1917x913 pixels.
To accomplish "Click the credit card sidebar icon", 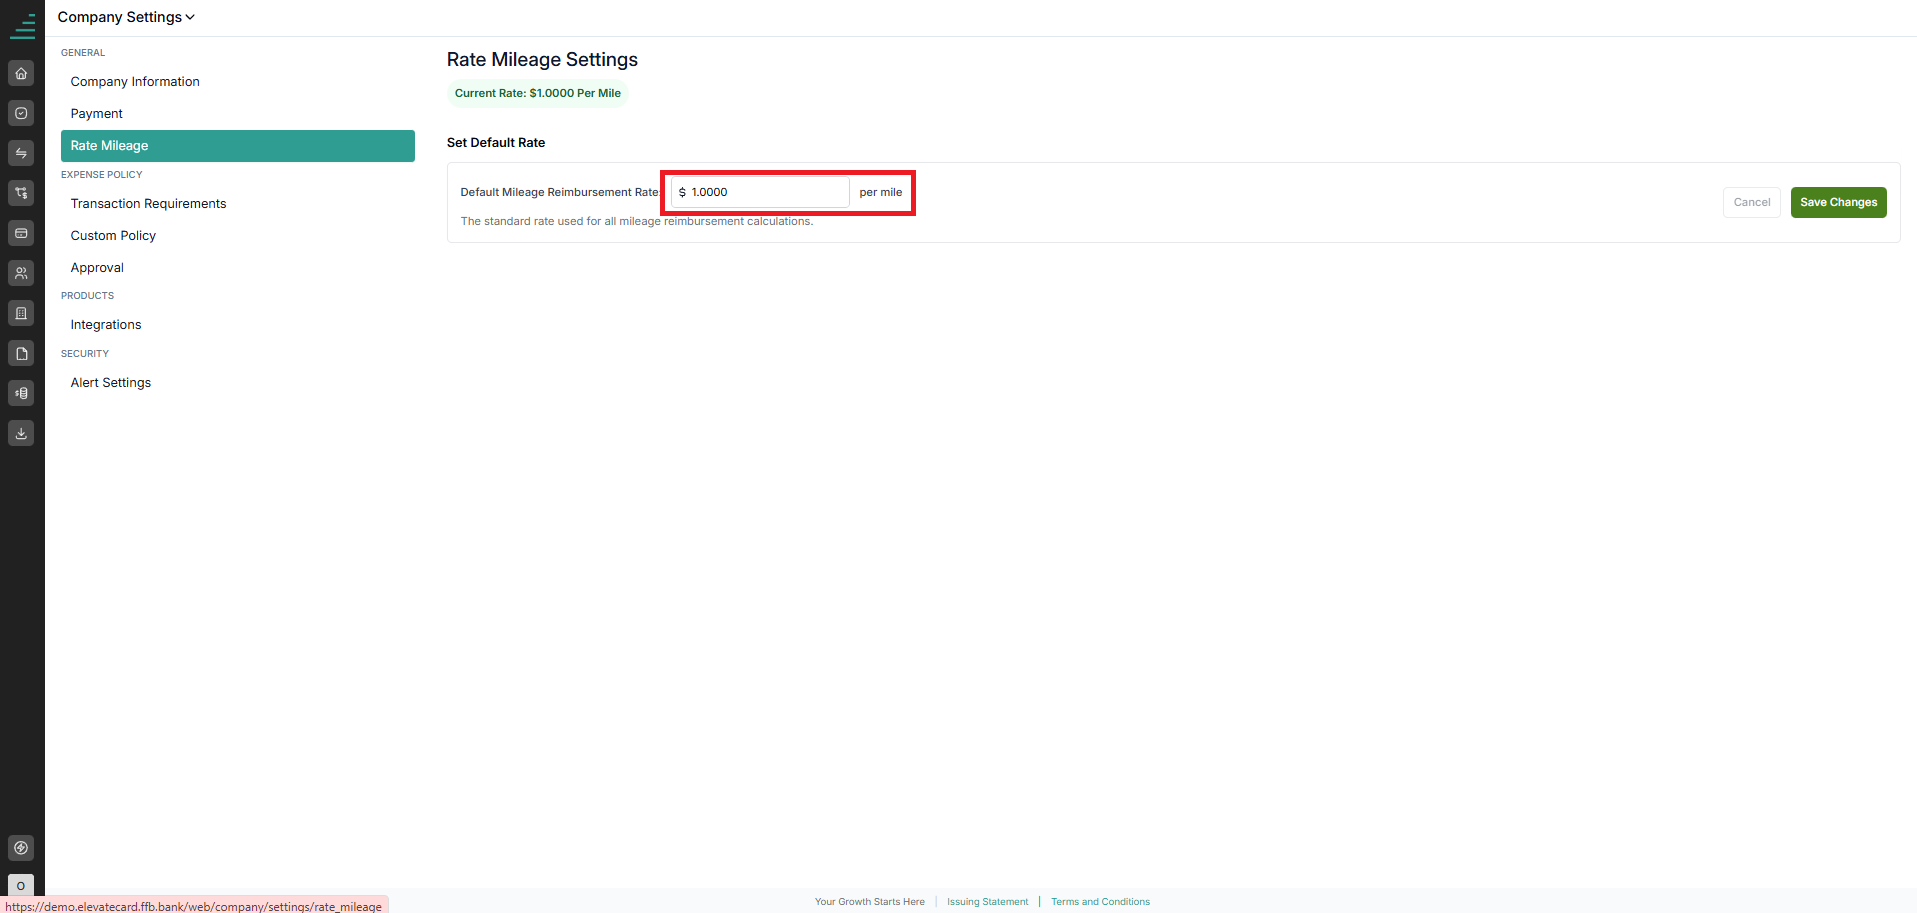I will coord(21,233).
